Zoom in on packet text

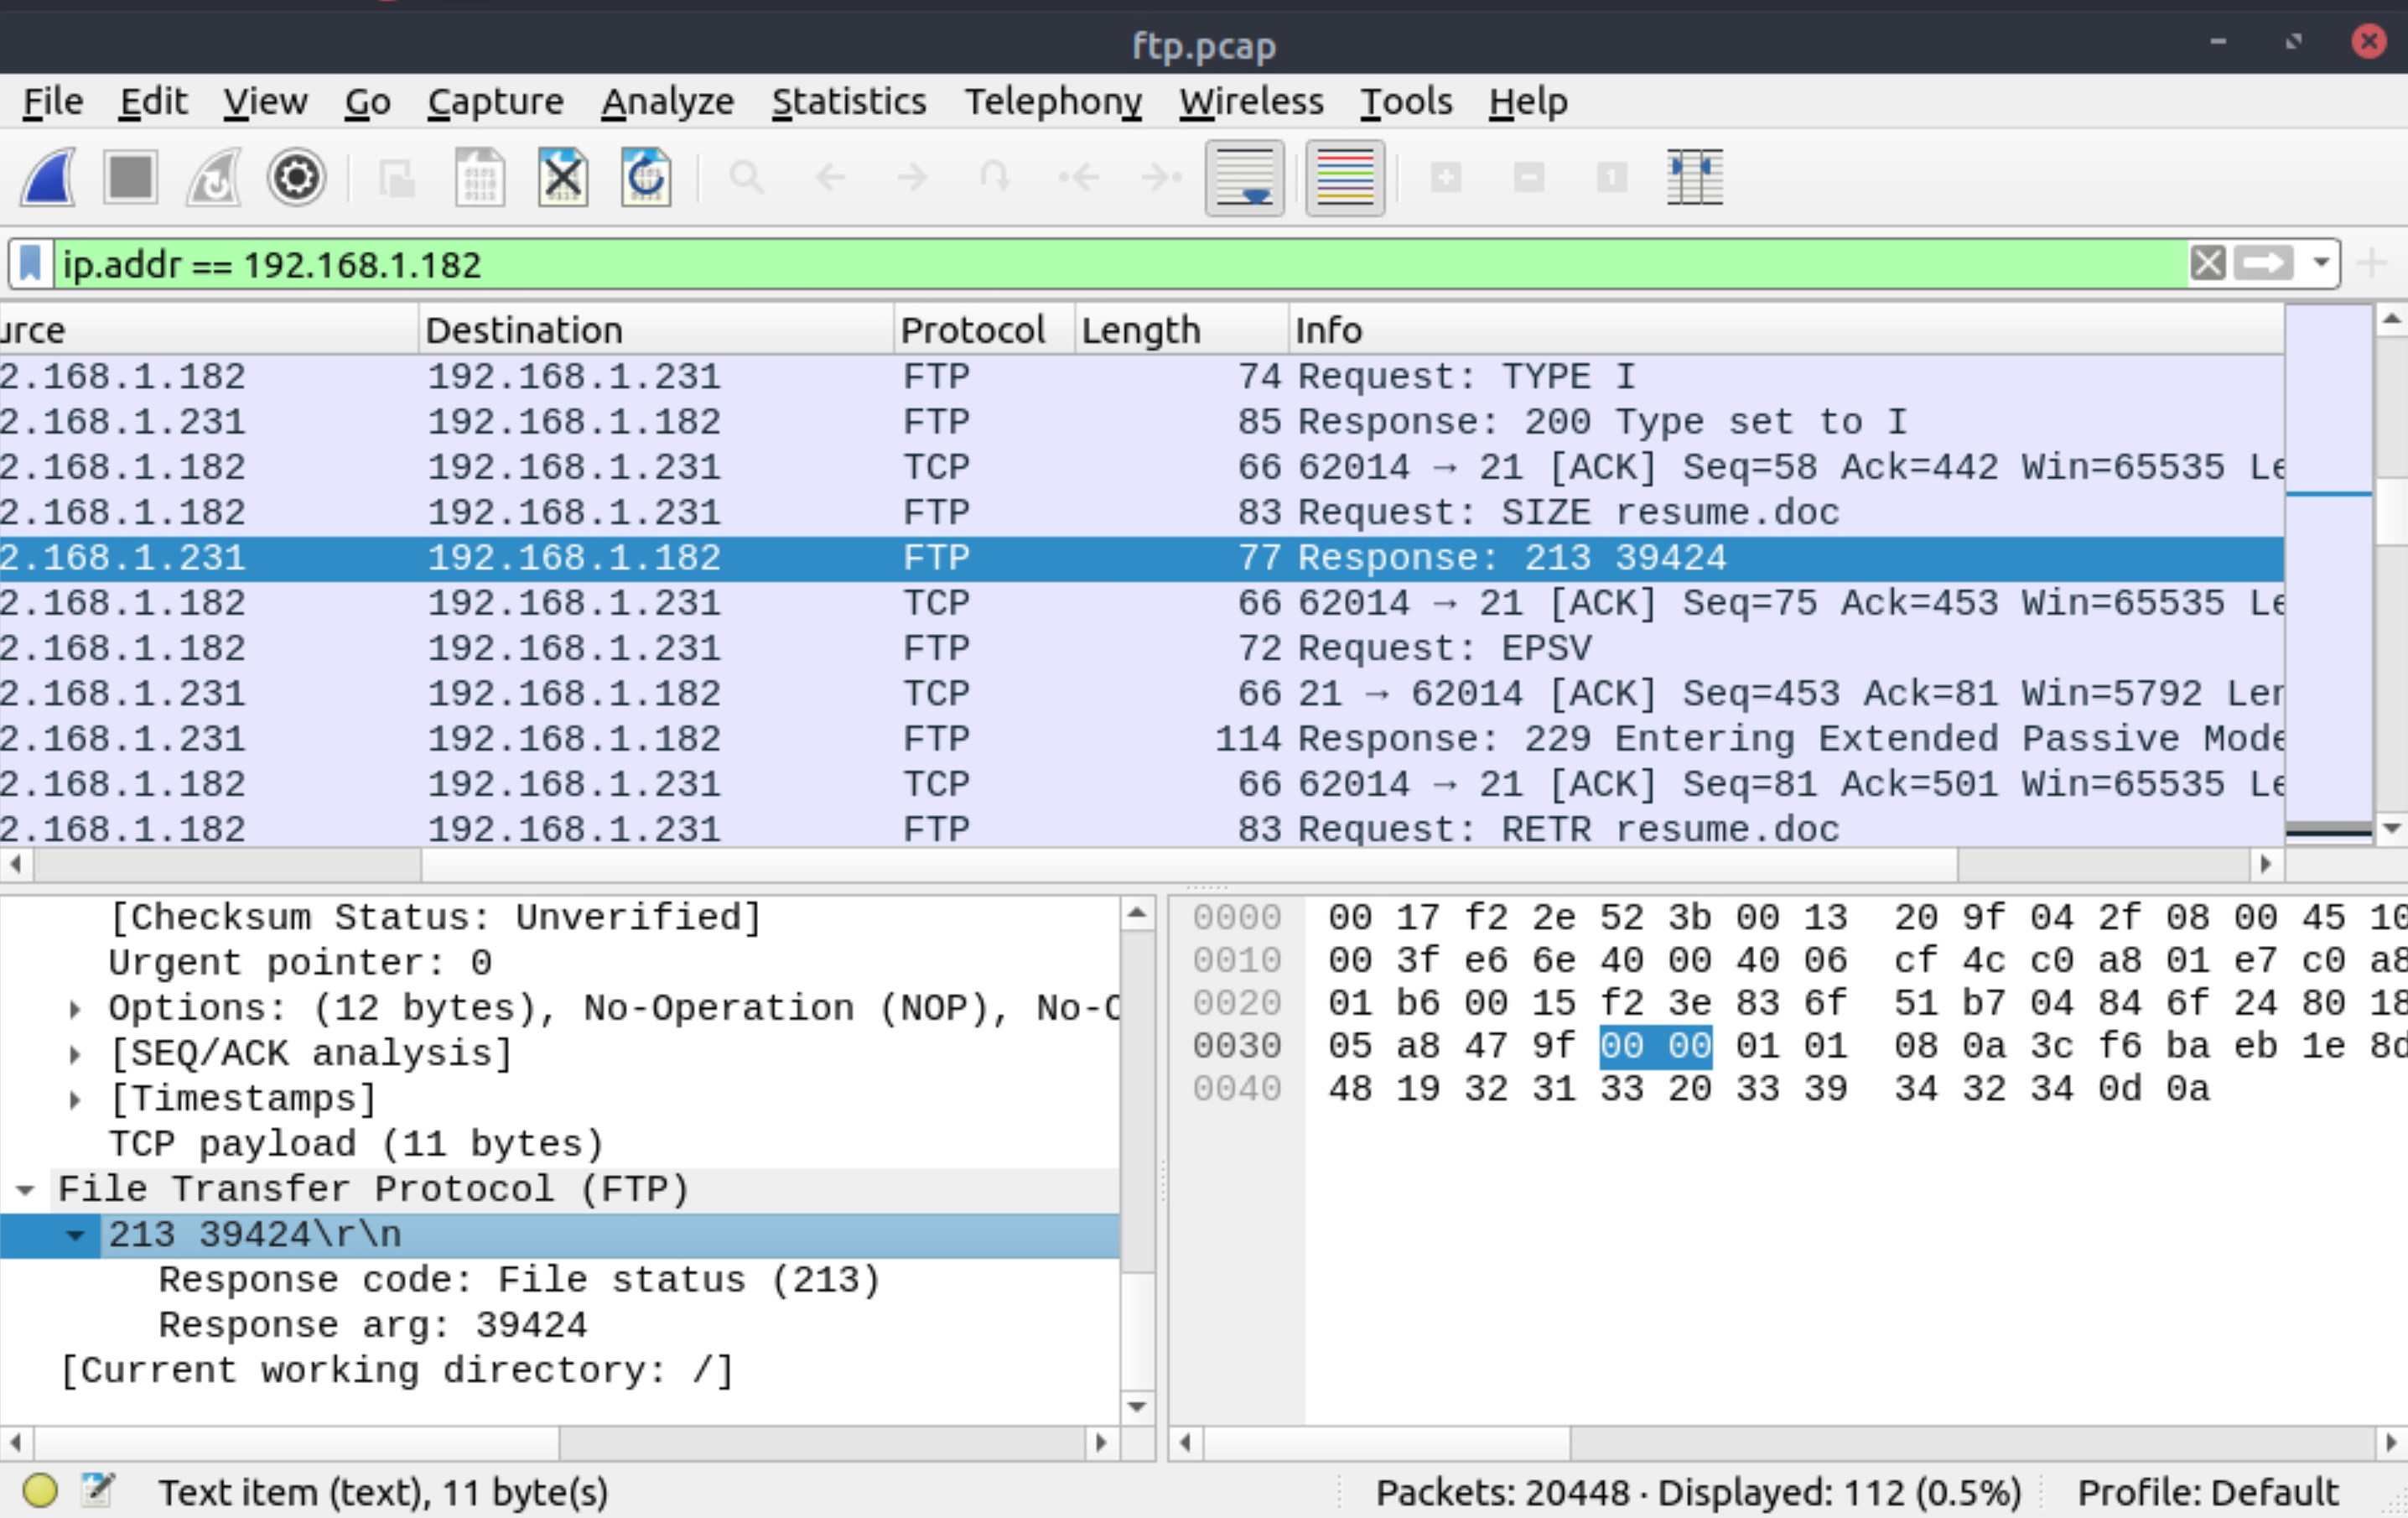(x=1446, y=178)
